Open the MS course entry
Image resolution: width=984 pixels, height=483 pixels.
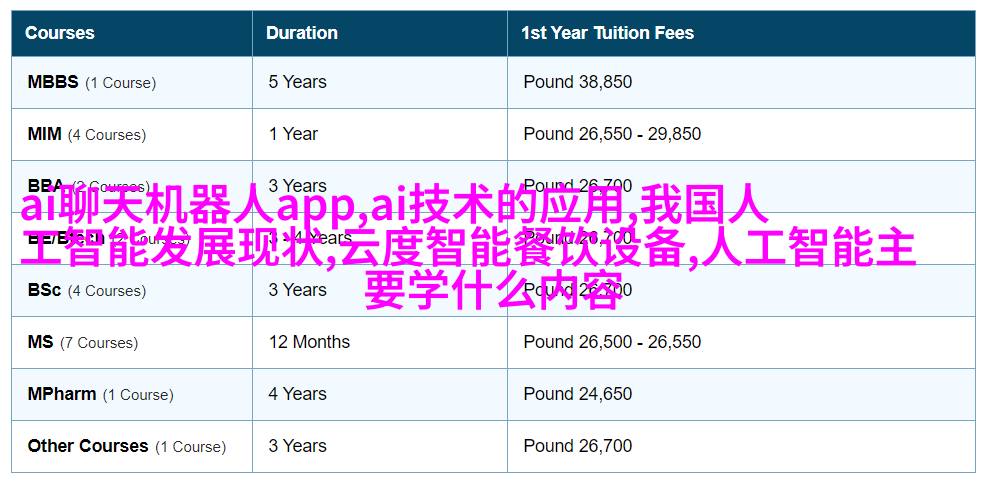pos(41,342)
